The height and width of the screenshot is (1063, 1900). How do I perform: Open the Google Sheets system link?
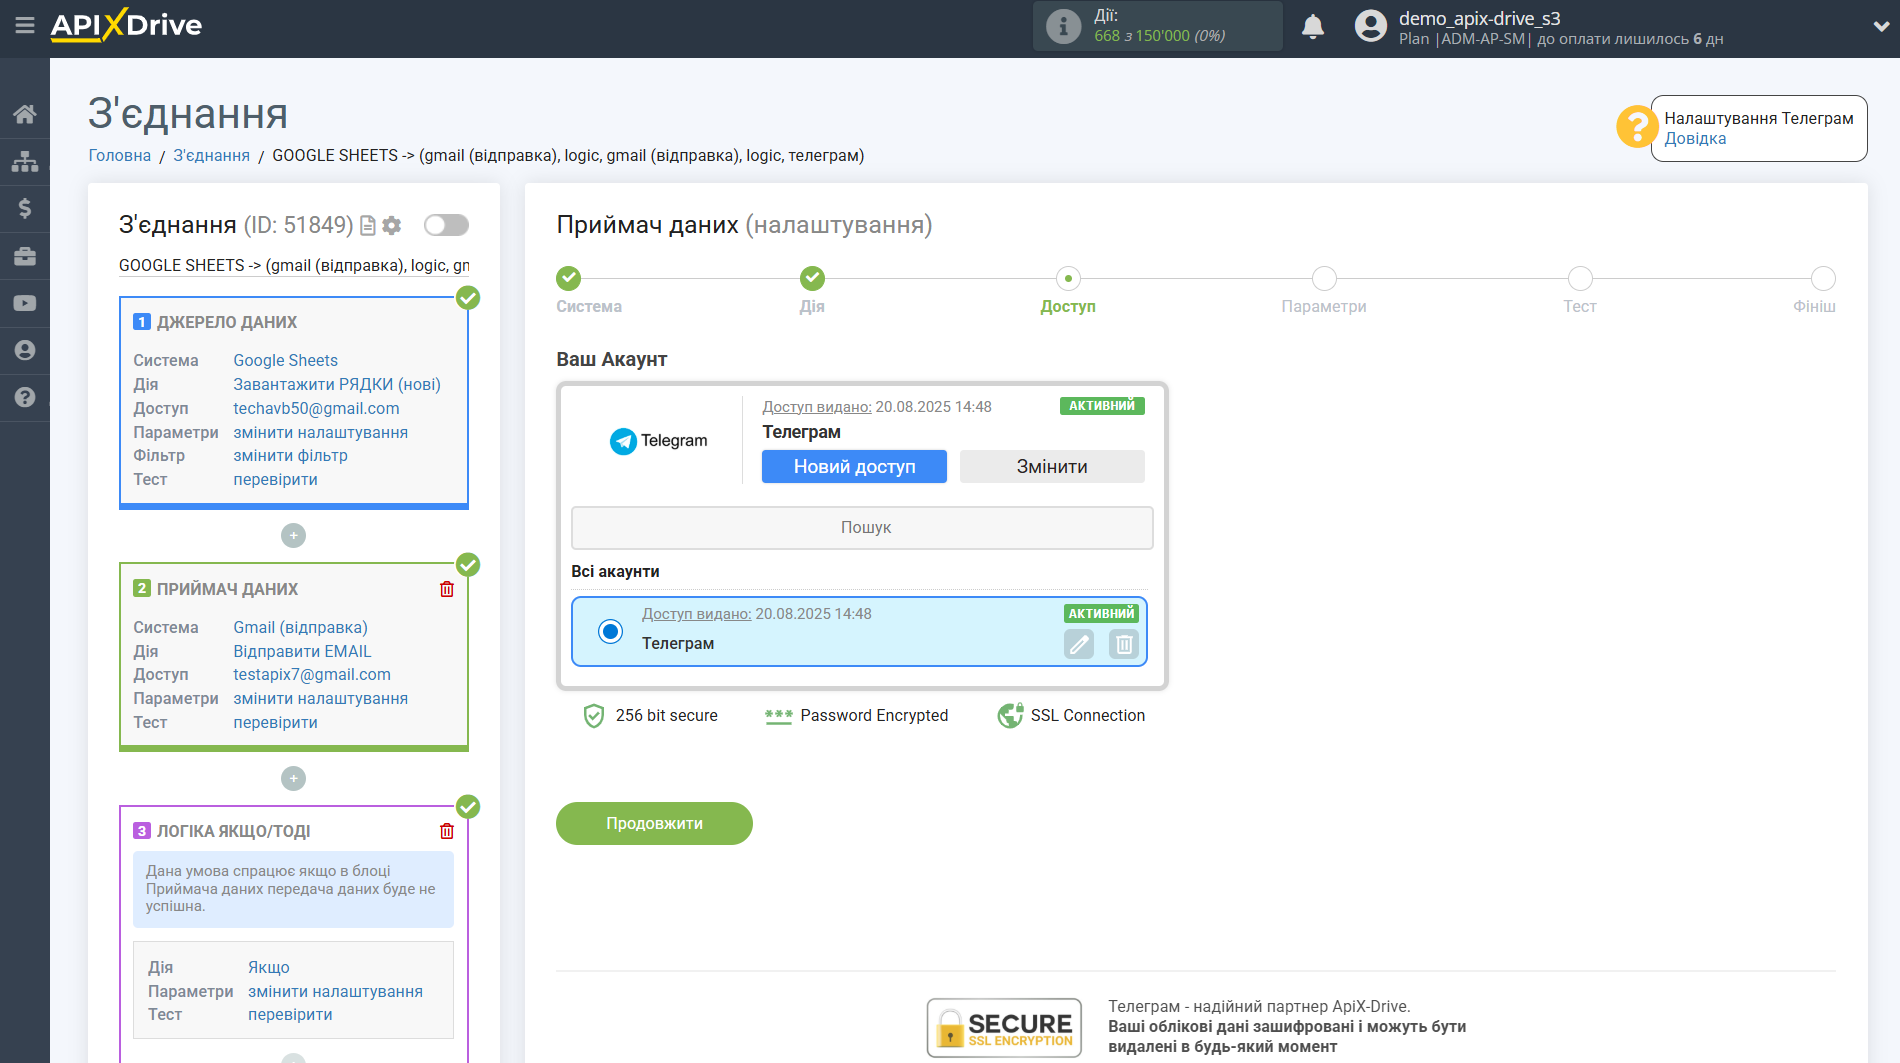285,360
